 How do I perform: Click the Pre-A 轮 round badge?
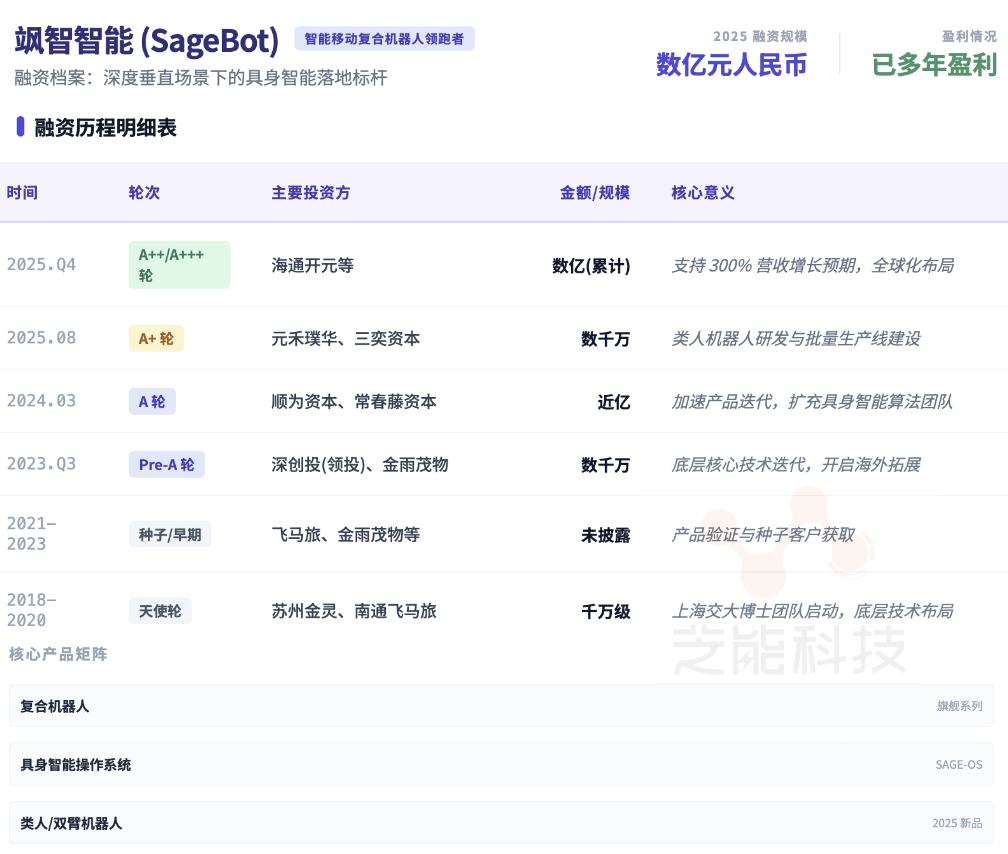166,464
